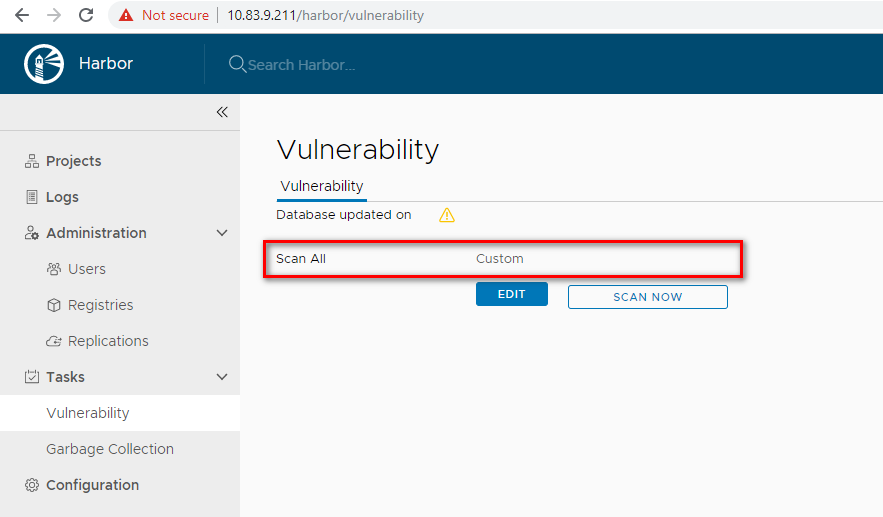Click the Registries cube icon

point(54,305)
